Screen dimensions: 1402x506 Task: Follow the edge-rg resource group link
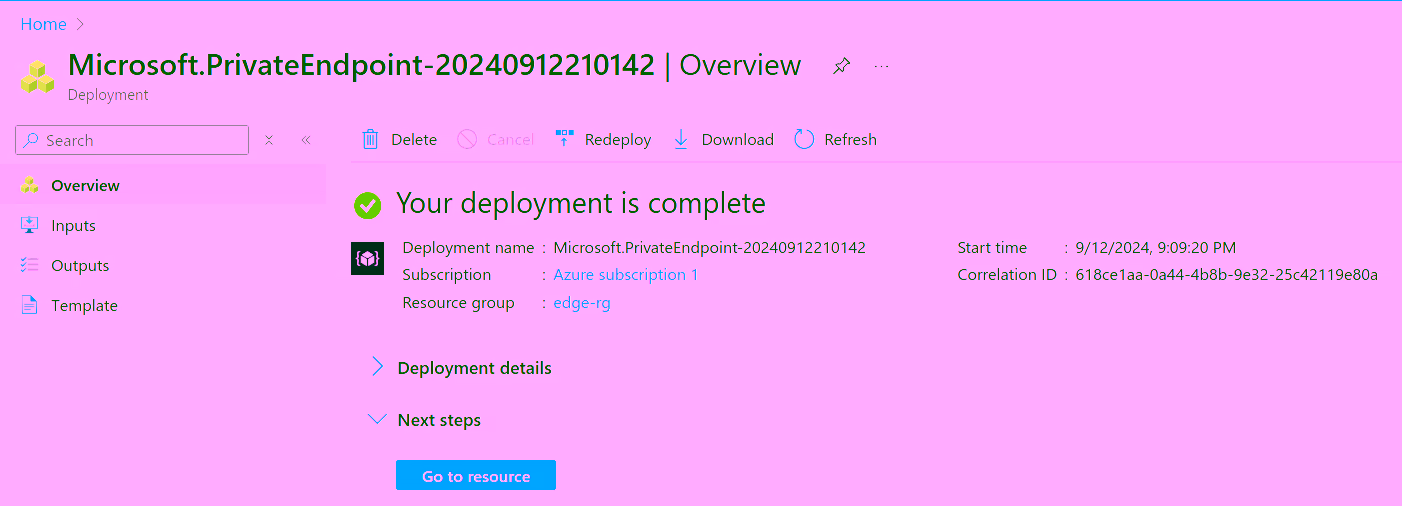pos(581,303)
